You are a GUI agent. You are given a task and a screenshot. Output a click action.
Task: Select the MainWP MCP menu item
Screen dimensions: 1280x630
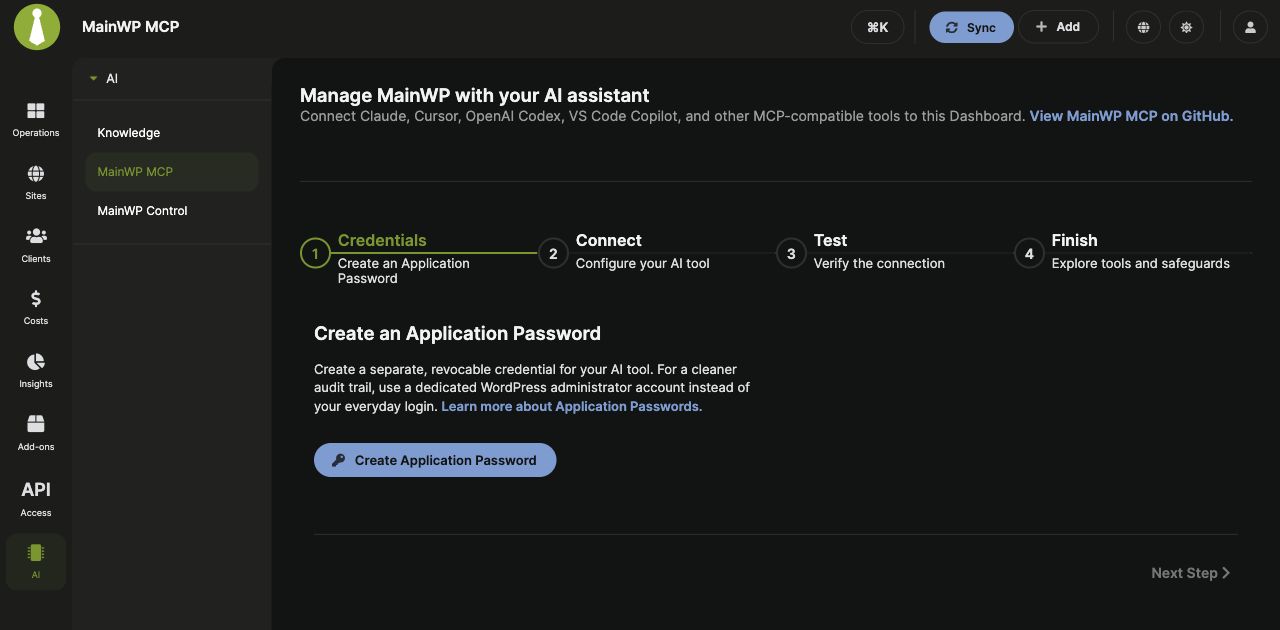click(x=172, y=172)
